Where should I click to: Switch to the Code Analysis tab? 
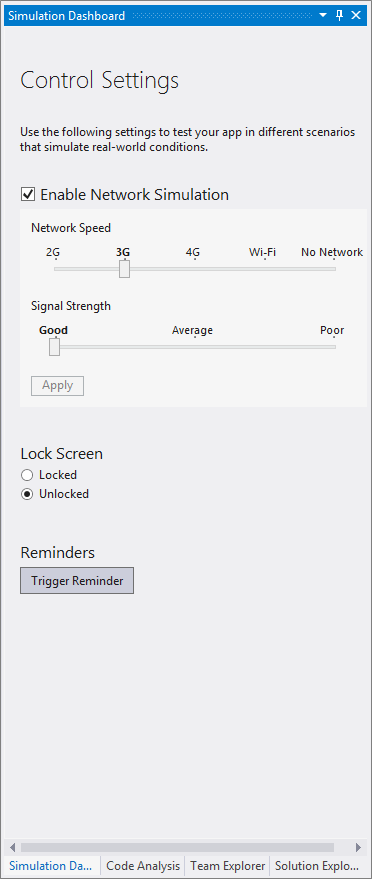coord(143,866)
